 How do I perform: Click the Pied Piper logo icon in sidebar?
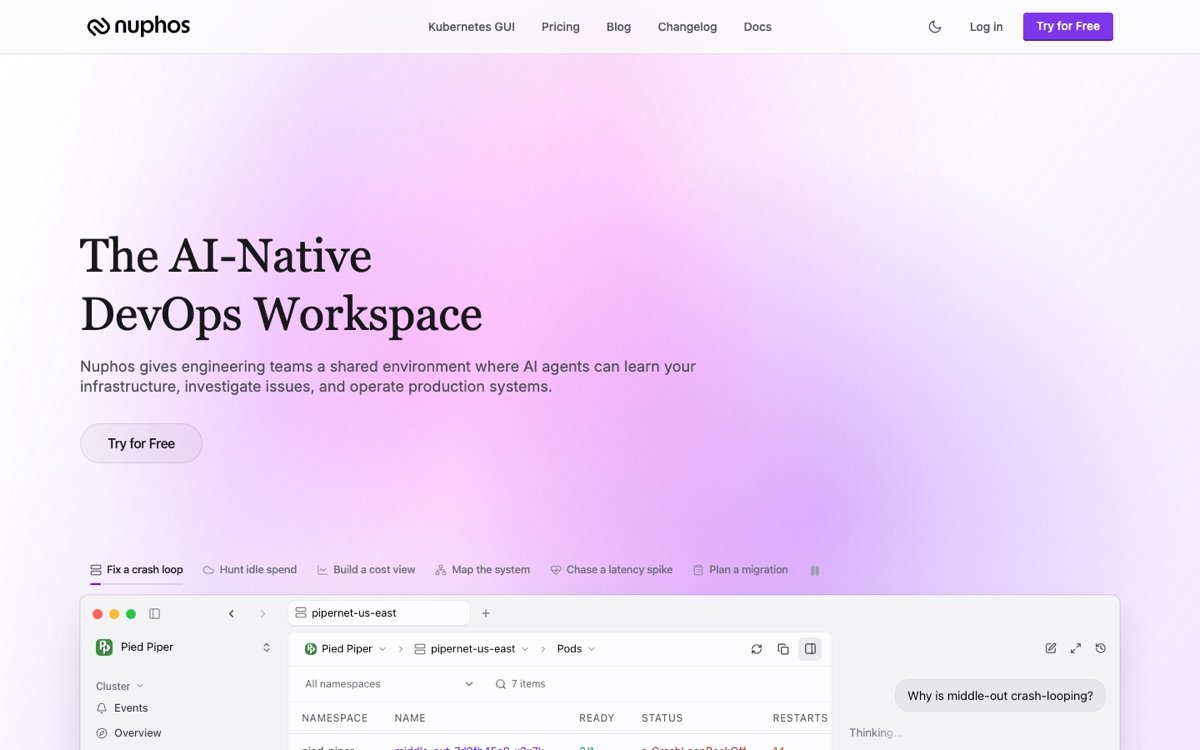(x=104, y=647)
